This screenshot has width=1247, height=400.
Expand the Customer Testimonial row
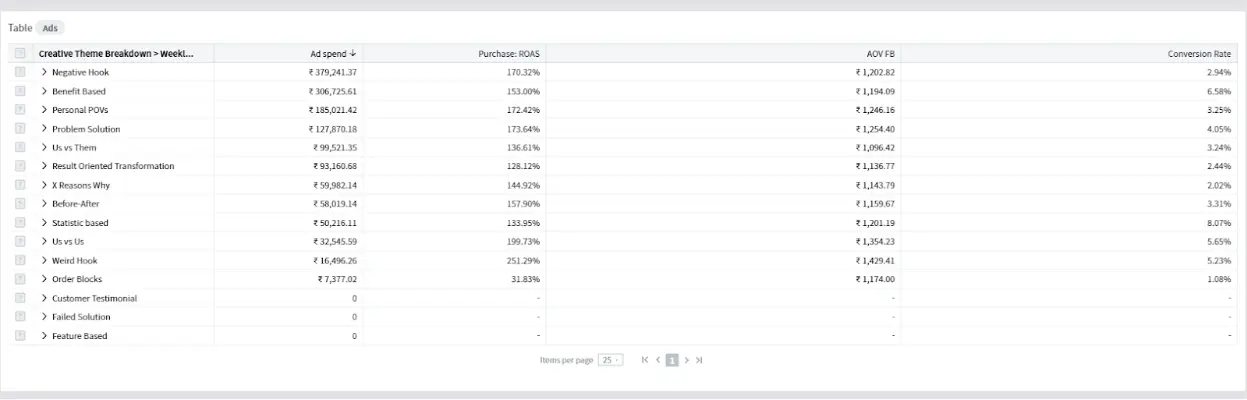coord(44,298)
